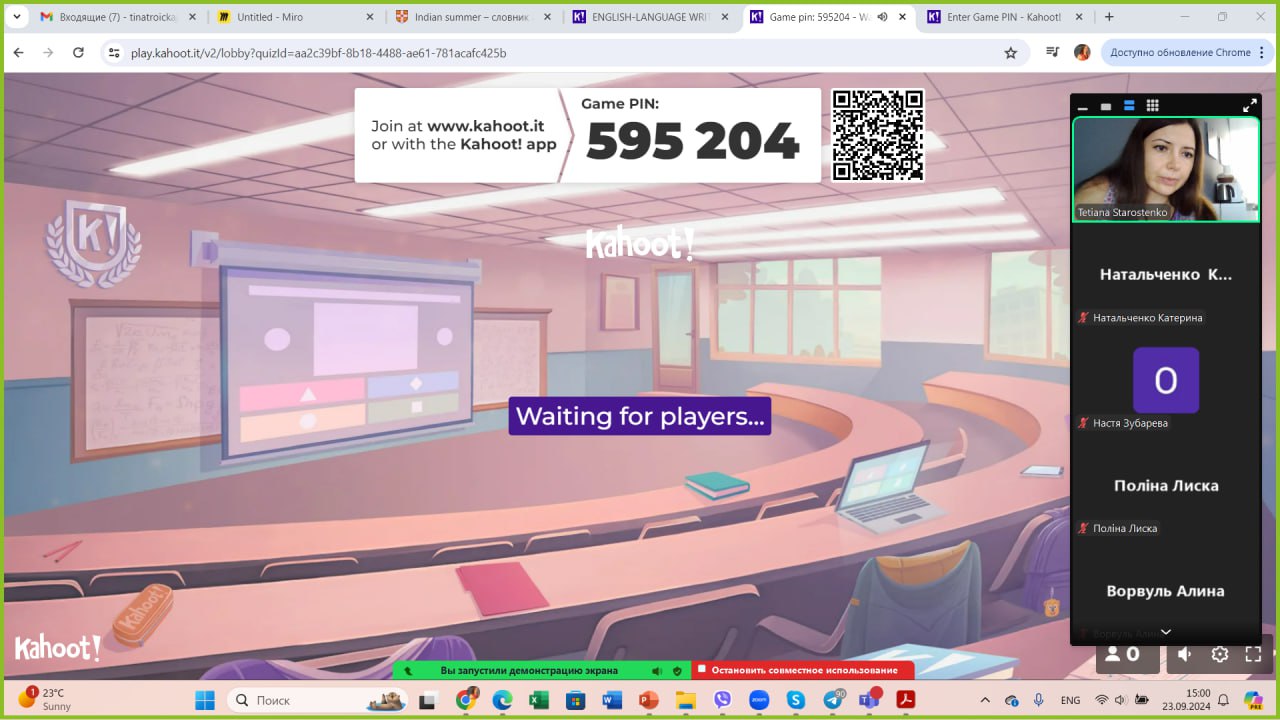Open Chrome media controls icon
Image resolution: width=1280 pixels, height=720 pixels.
pyautogui.click(x=1052, y=52)
